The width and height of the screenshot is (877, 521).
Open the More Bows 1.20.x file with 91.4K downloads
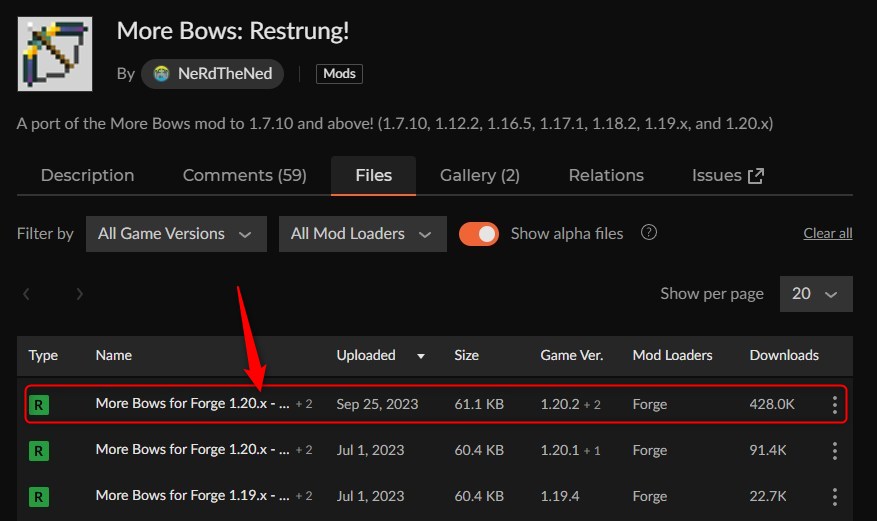(x=192, y=449)
